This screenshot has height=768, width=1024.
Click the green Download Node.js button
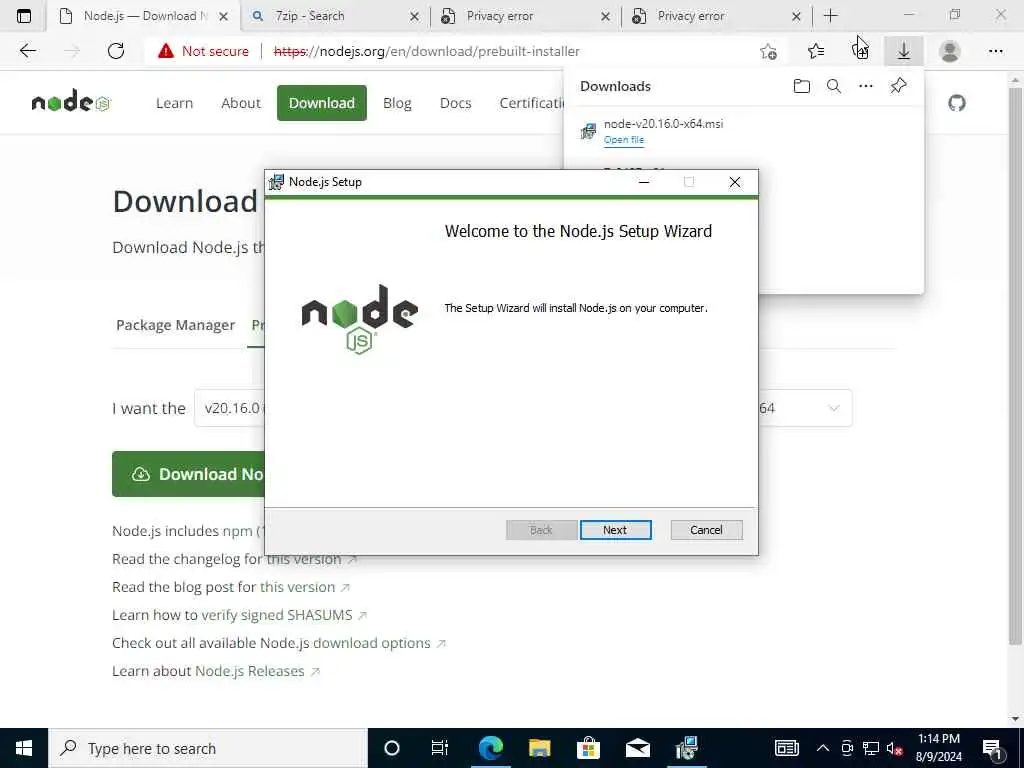(x=188, y=474)
